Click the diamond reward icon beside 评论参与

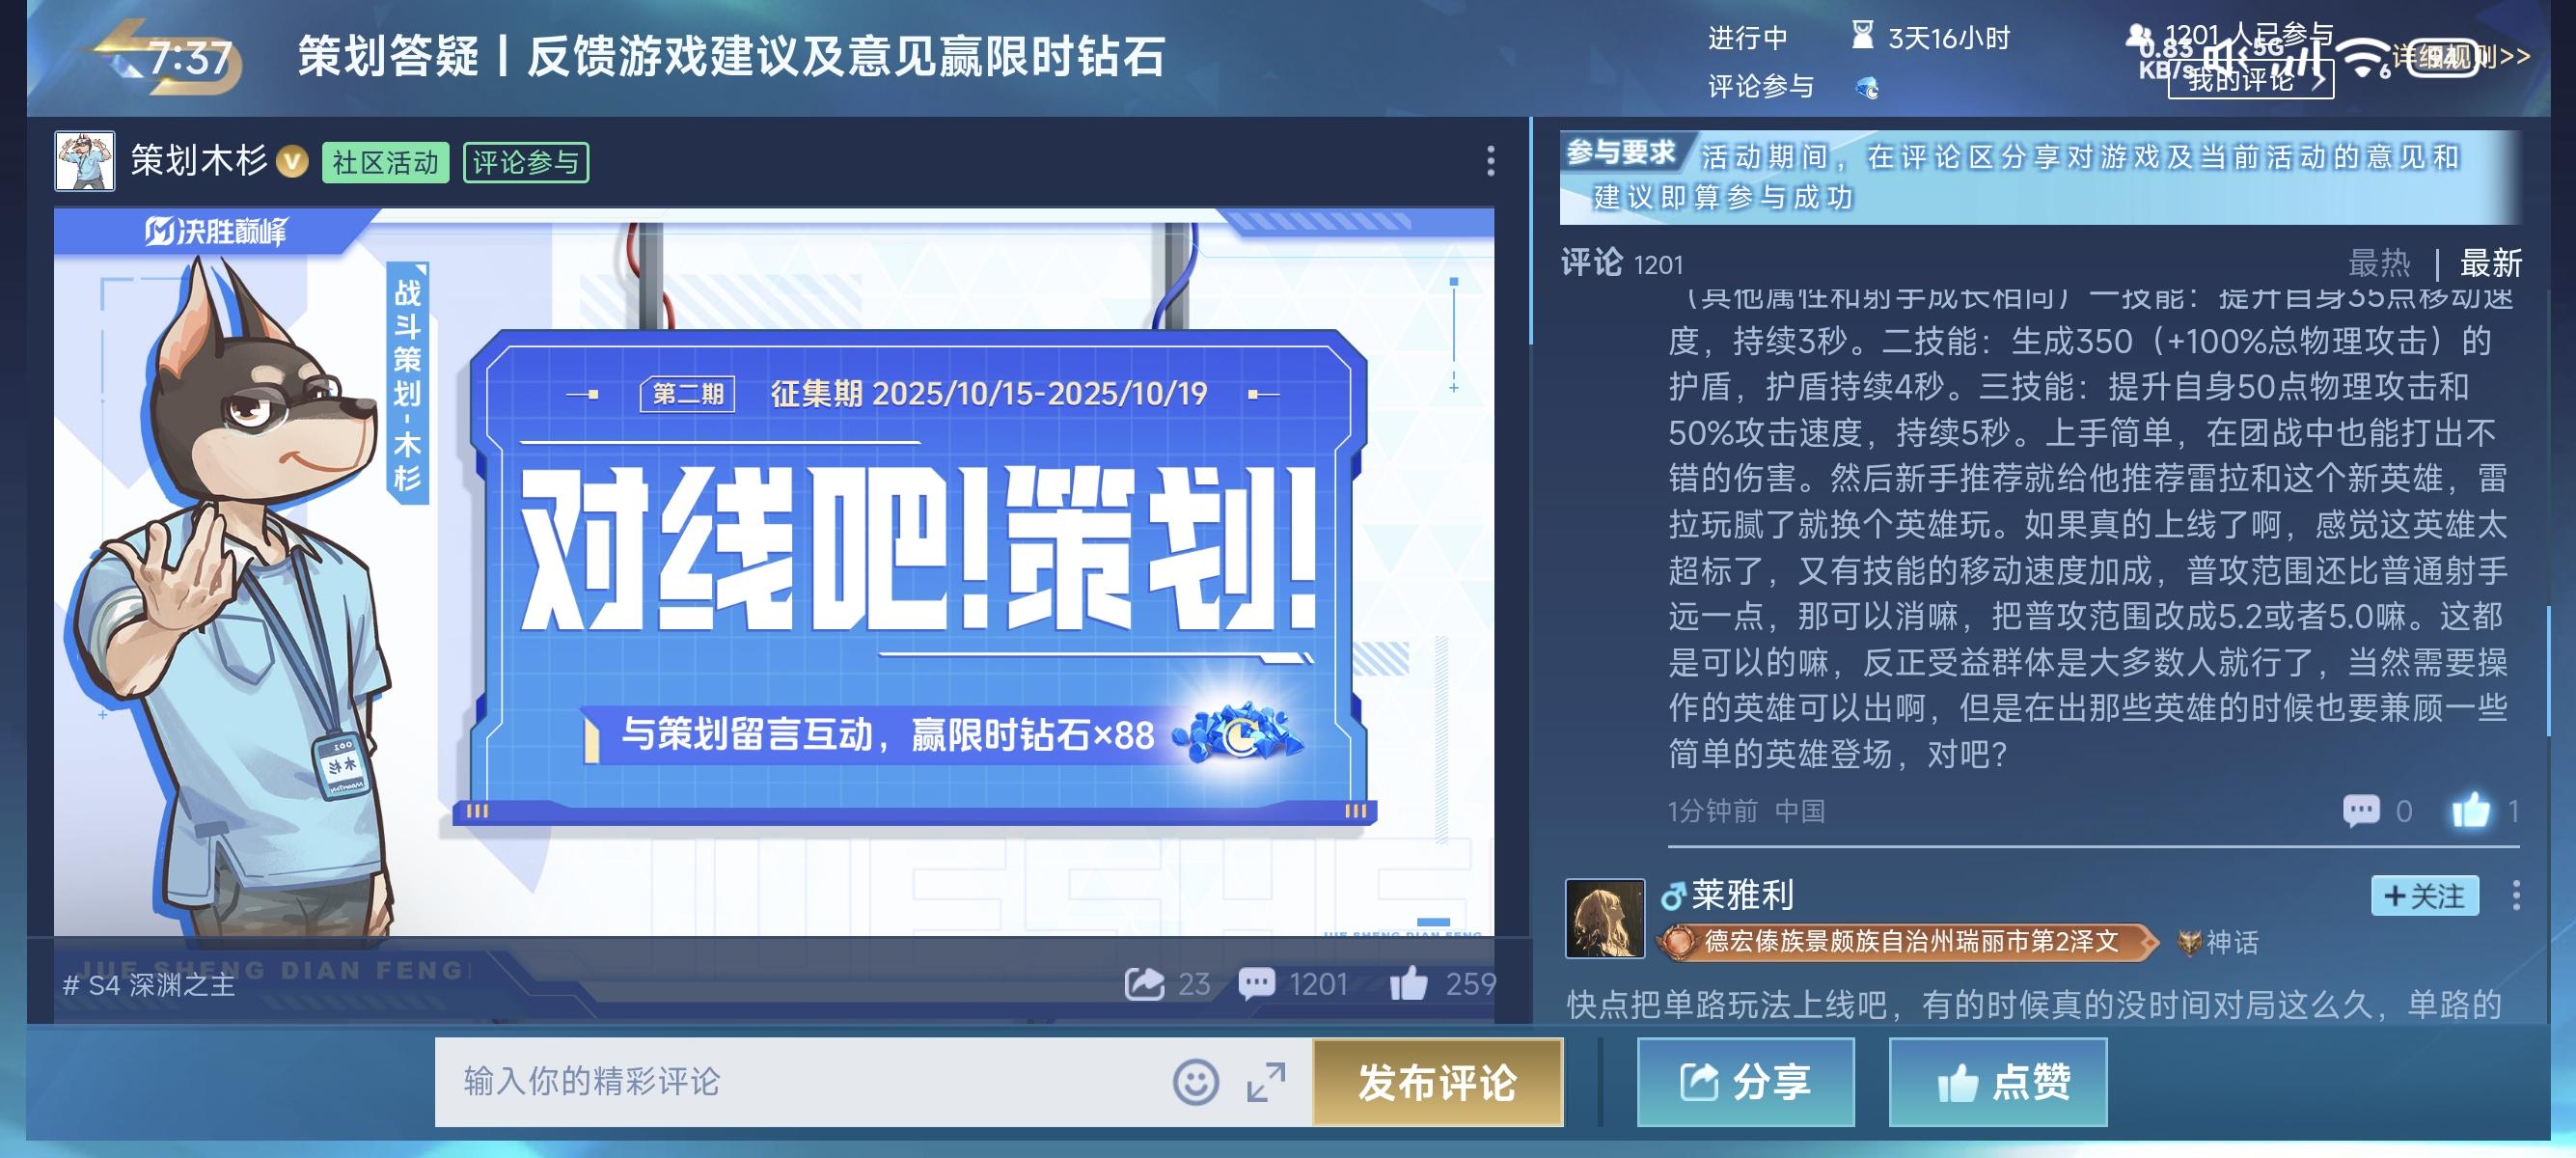(1866, 88)
